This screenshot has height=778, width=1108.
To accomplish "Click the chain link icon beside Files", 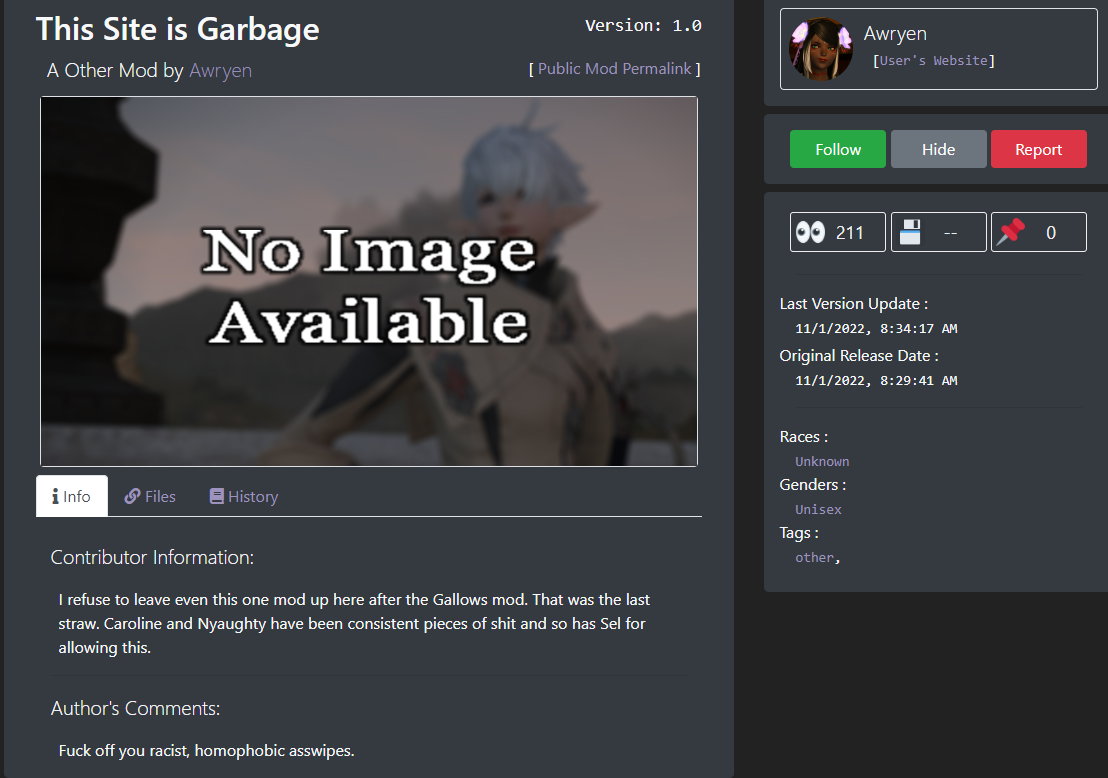I will click(132, 497).
